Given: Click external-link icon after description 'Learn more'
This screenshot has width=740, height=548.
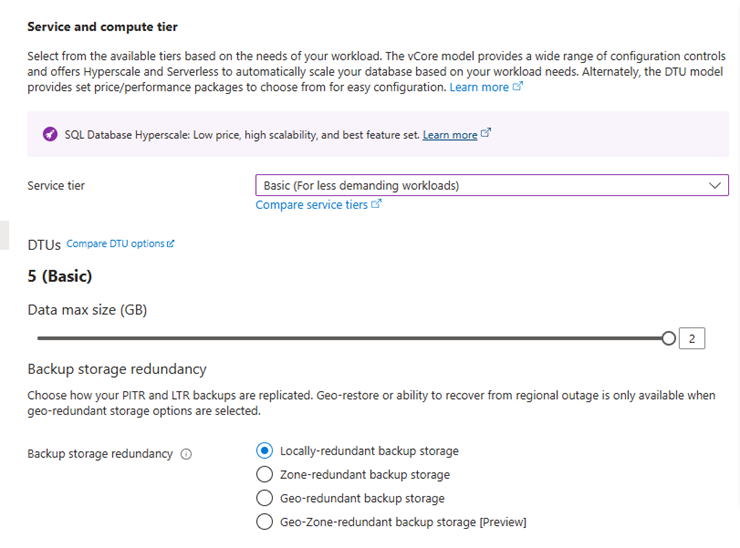Looking at the screenshot, I should [518, 87].
